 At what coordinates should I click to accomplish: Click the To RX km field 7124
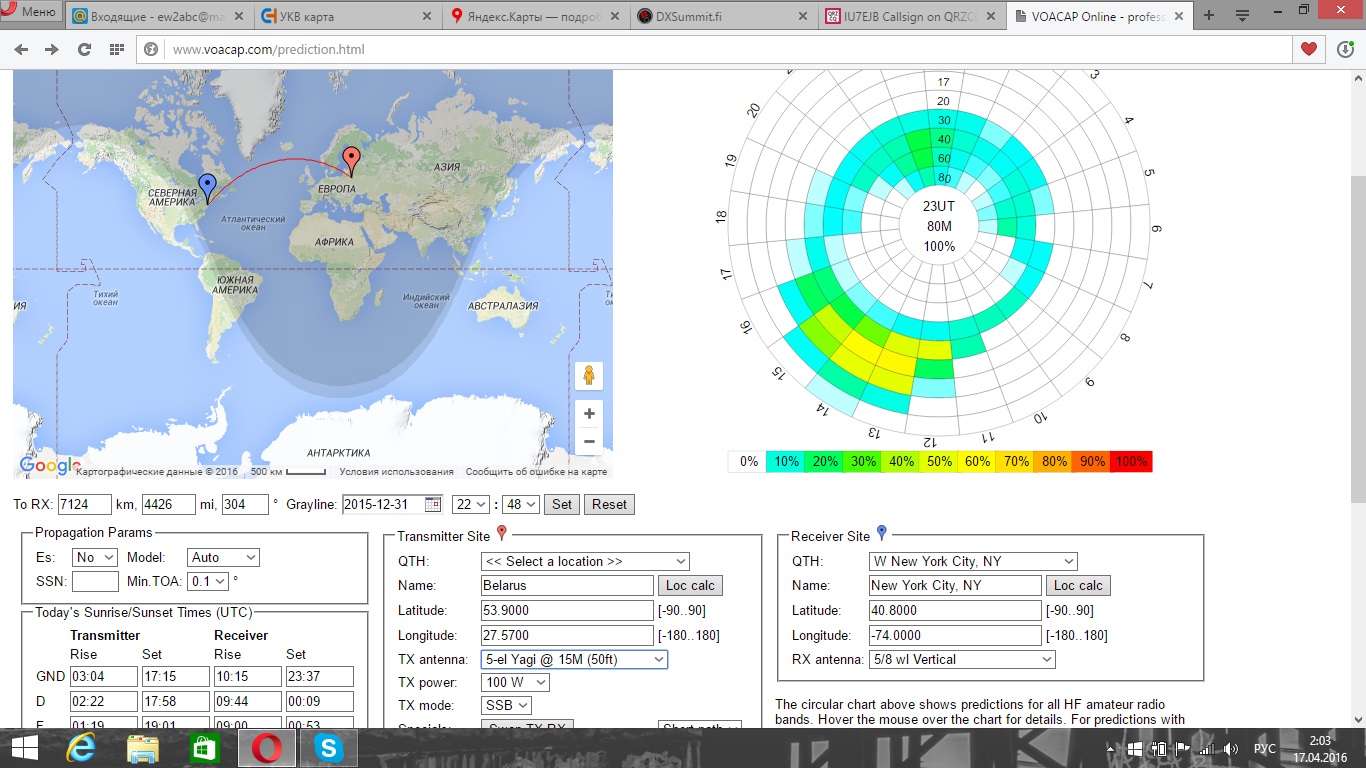pyautogui.click(x=84, y=504)
